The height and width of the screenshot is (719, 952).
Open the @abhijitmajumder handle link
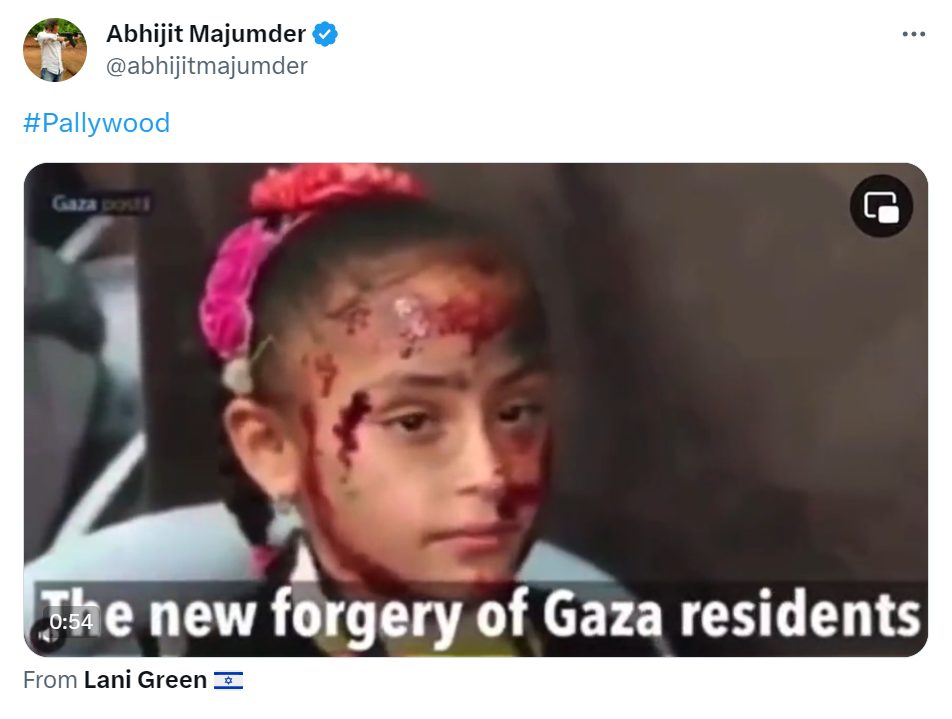[x=207, y=66]
